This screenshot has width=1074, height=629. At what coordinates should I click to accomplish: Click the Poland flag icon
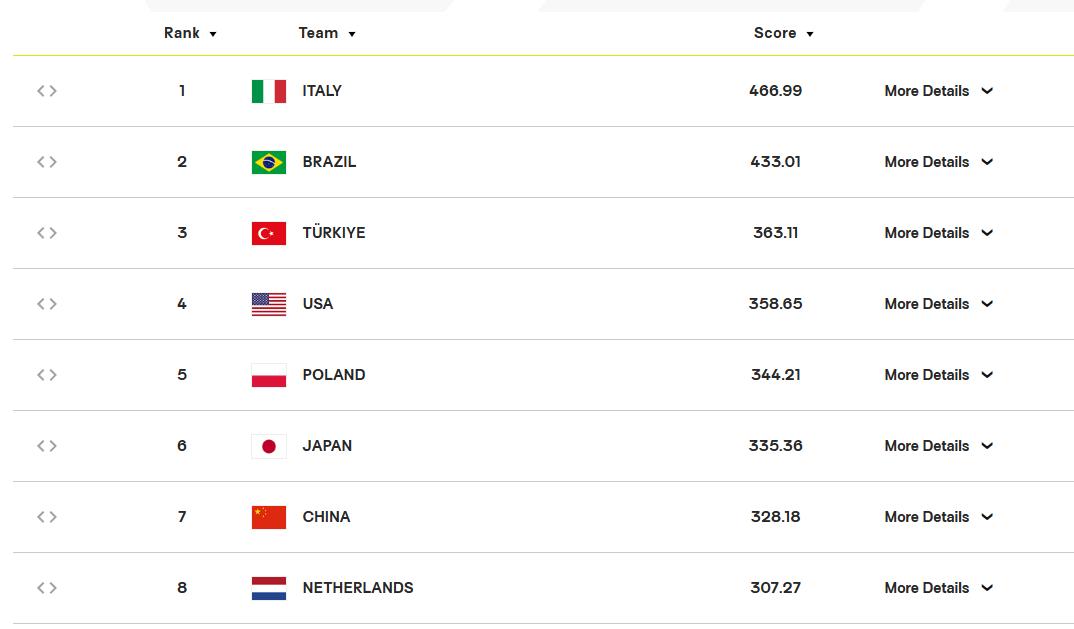[268, 375]
